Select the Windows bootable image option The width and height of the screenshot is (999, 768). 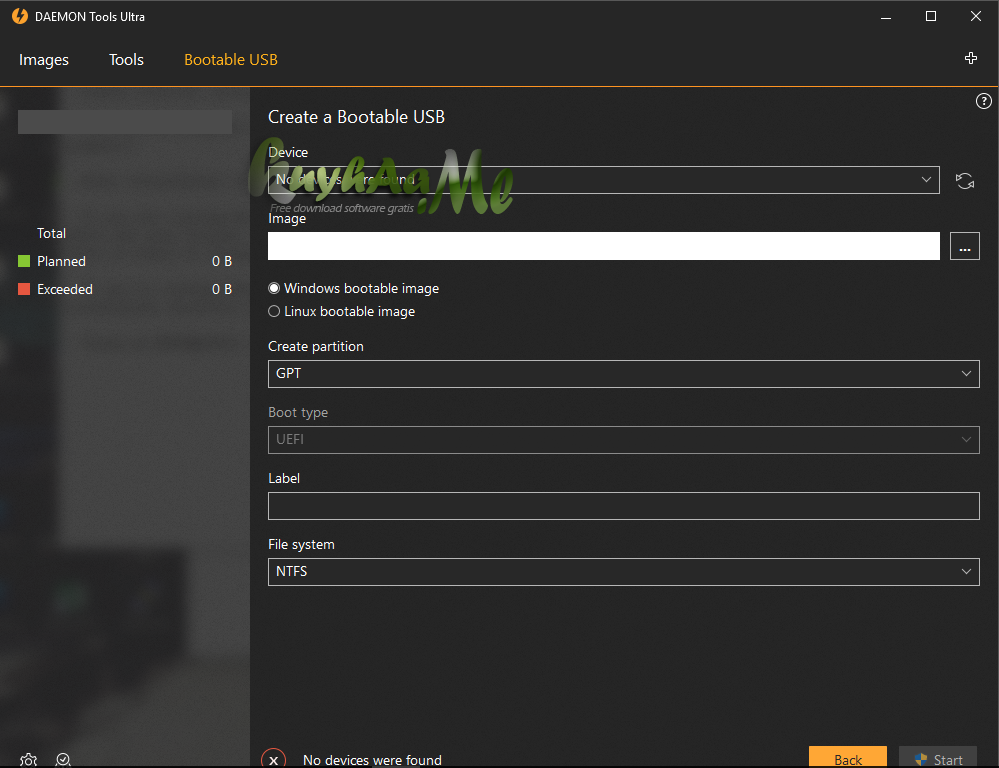[273, 288]
